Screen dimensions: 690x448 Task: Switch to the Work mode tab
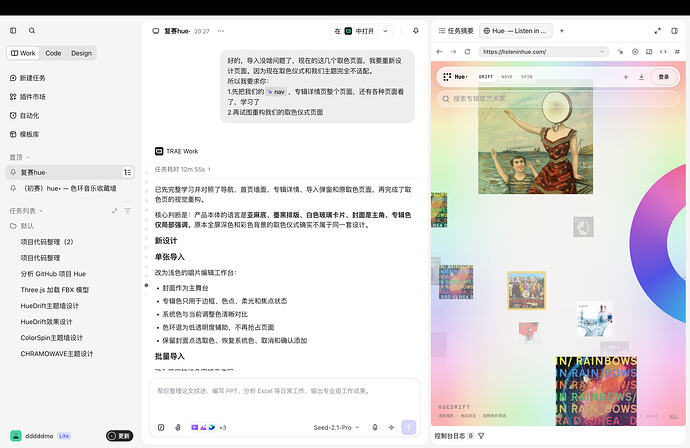pos(23,53)
